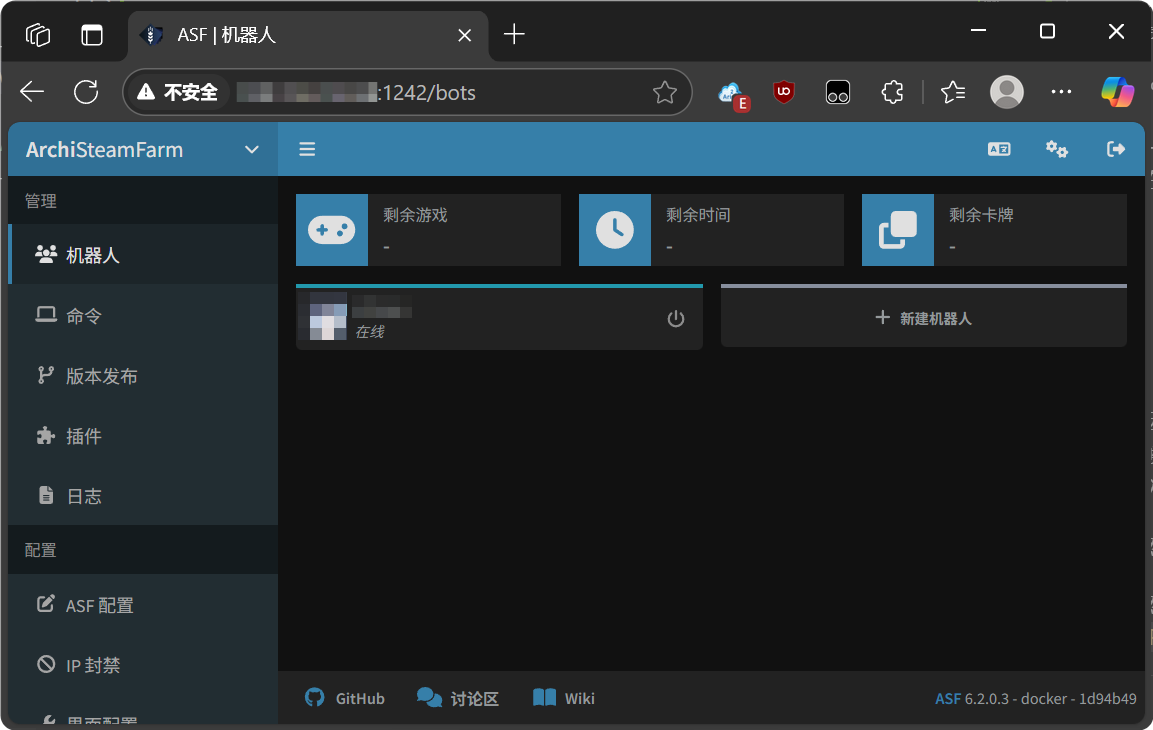Open ASF 配置 settings page
The height and width of the screenshot is (730, 1153).
tap(99, 605)
